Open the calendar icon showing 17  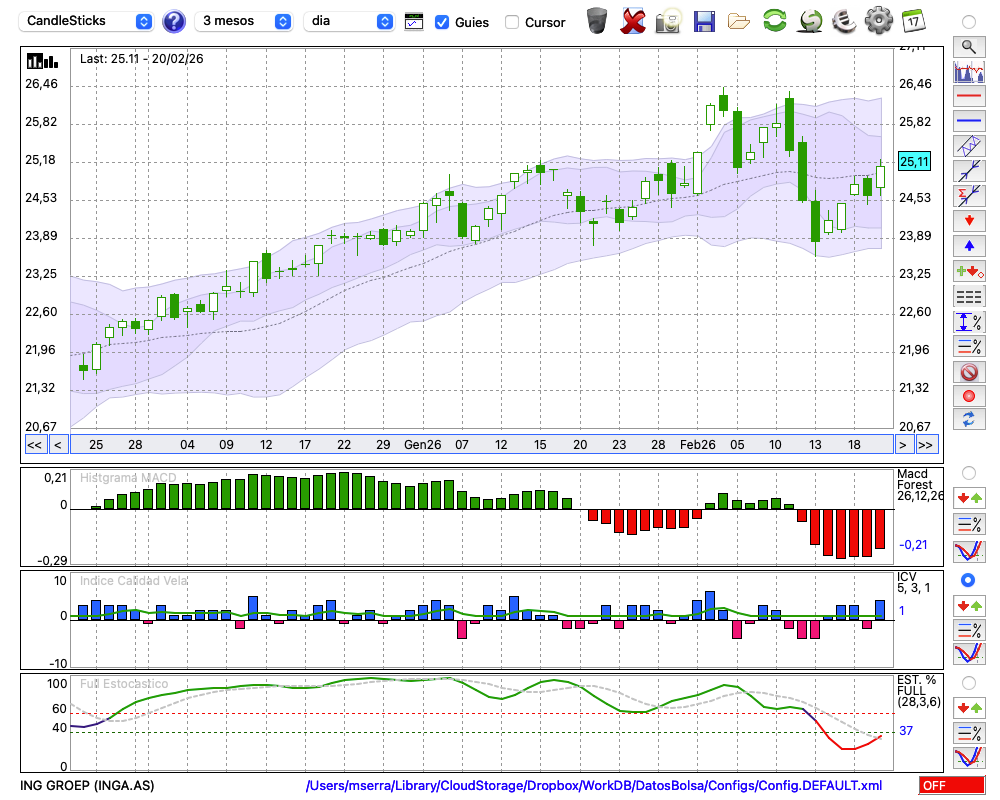[913, 20]
